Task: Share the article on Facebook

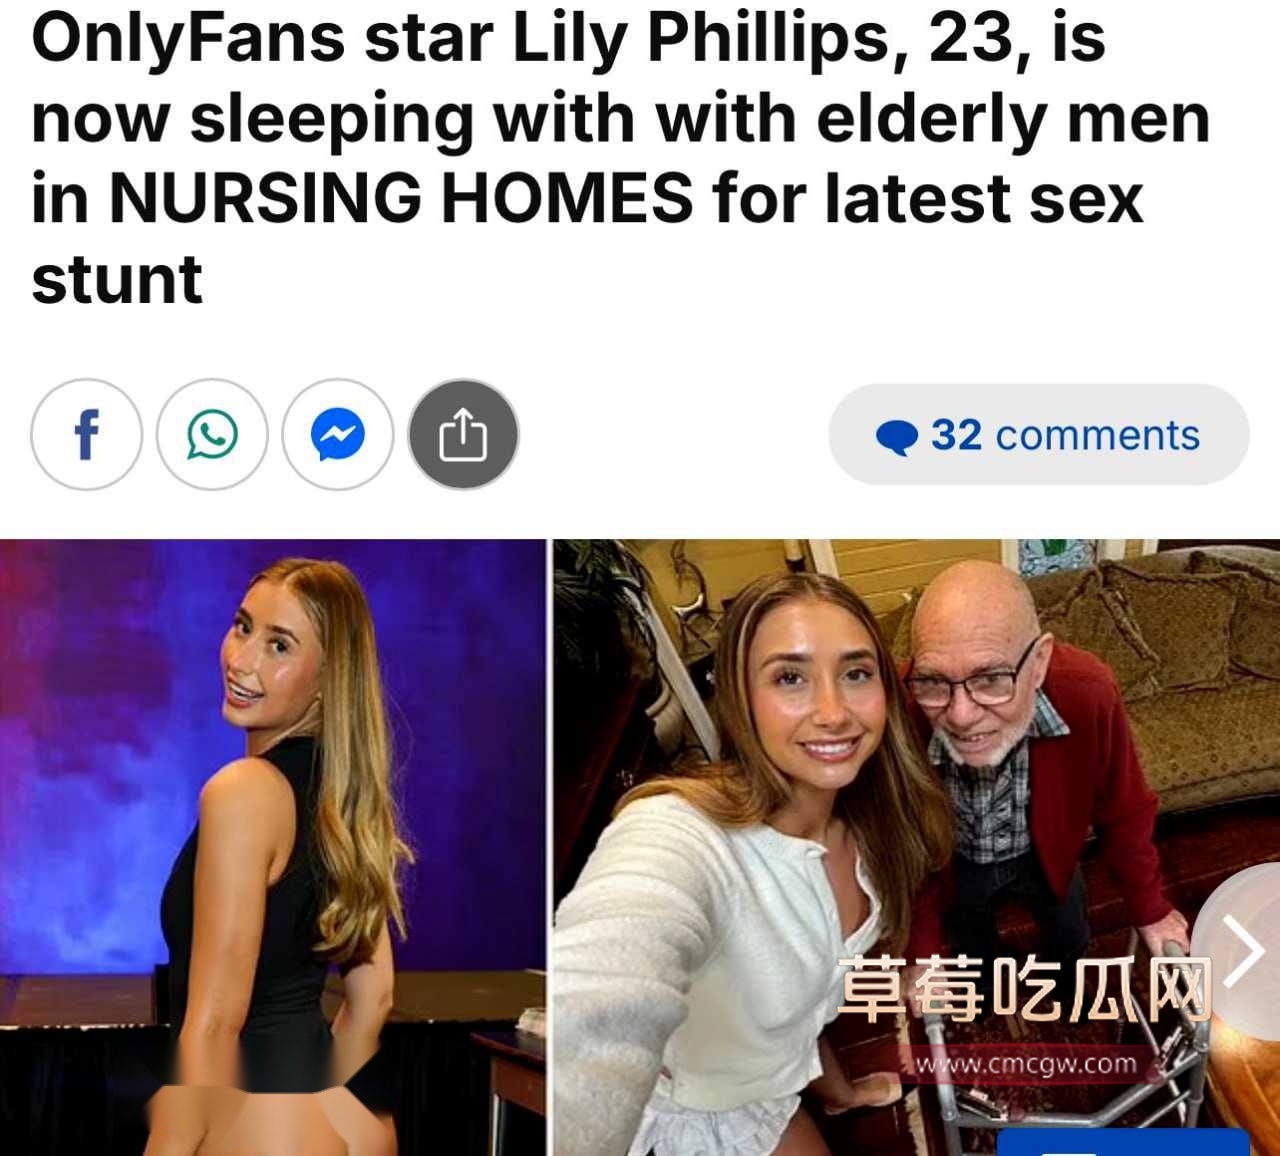Action: pyautogui.click(x=86, y=435)
